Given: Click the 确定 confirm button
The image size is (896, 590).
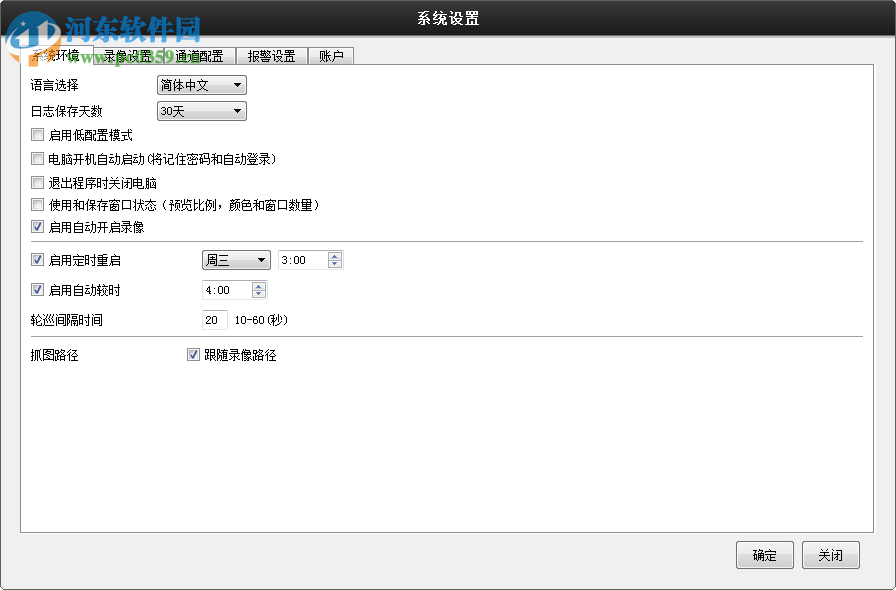Looking at the screenshot, I should (764, 555).
